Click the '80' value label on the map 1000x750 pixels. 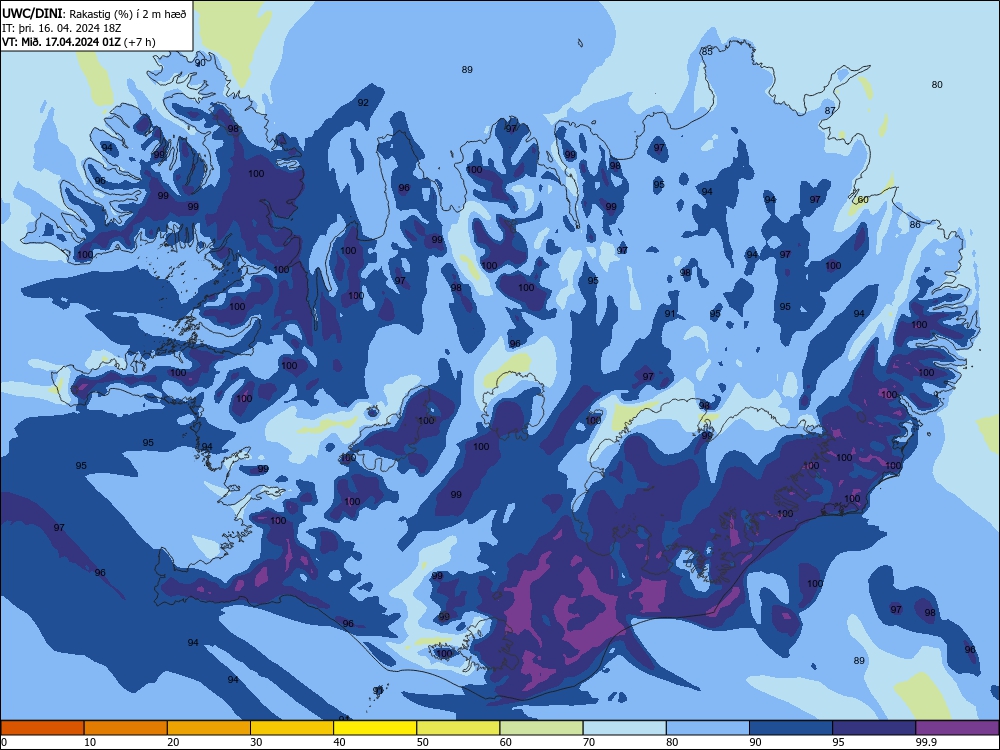point(937,85)
